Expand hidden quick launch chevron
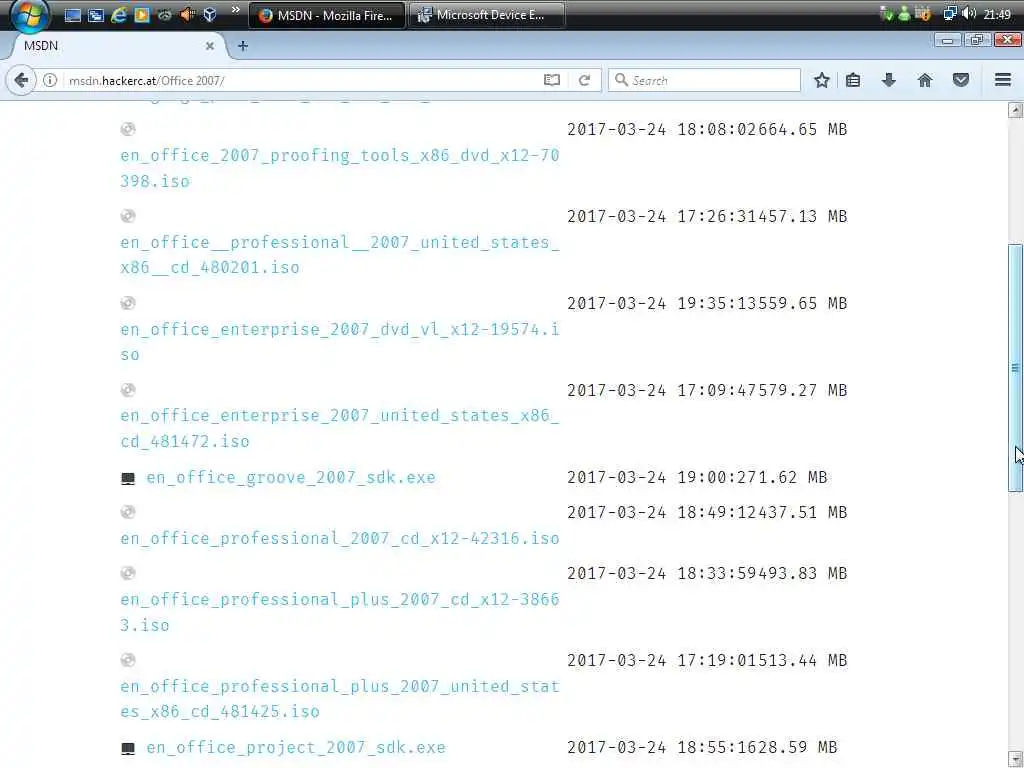Viewport: 1024px width, 768px height. pos(236,10)
